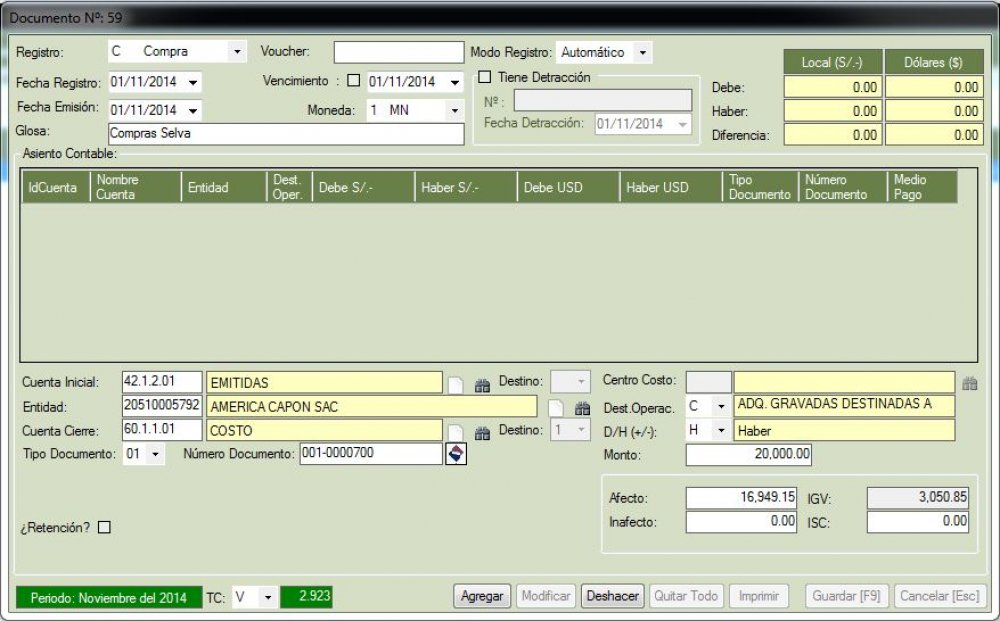
Task: Click the 'Periodo: Noviembre del 2014' status label
Action: pos(109,597)
